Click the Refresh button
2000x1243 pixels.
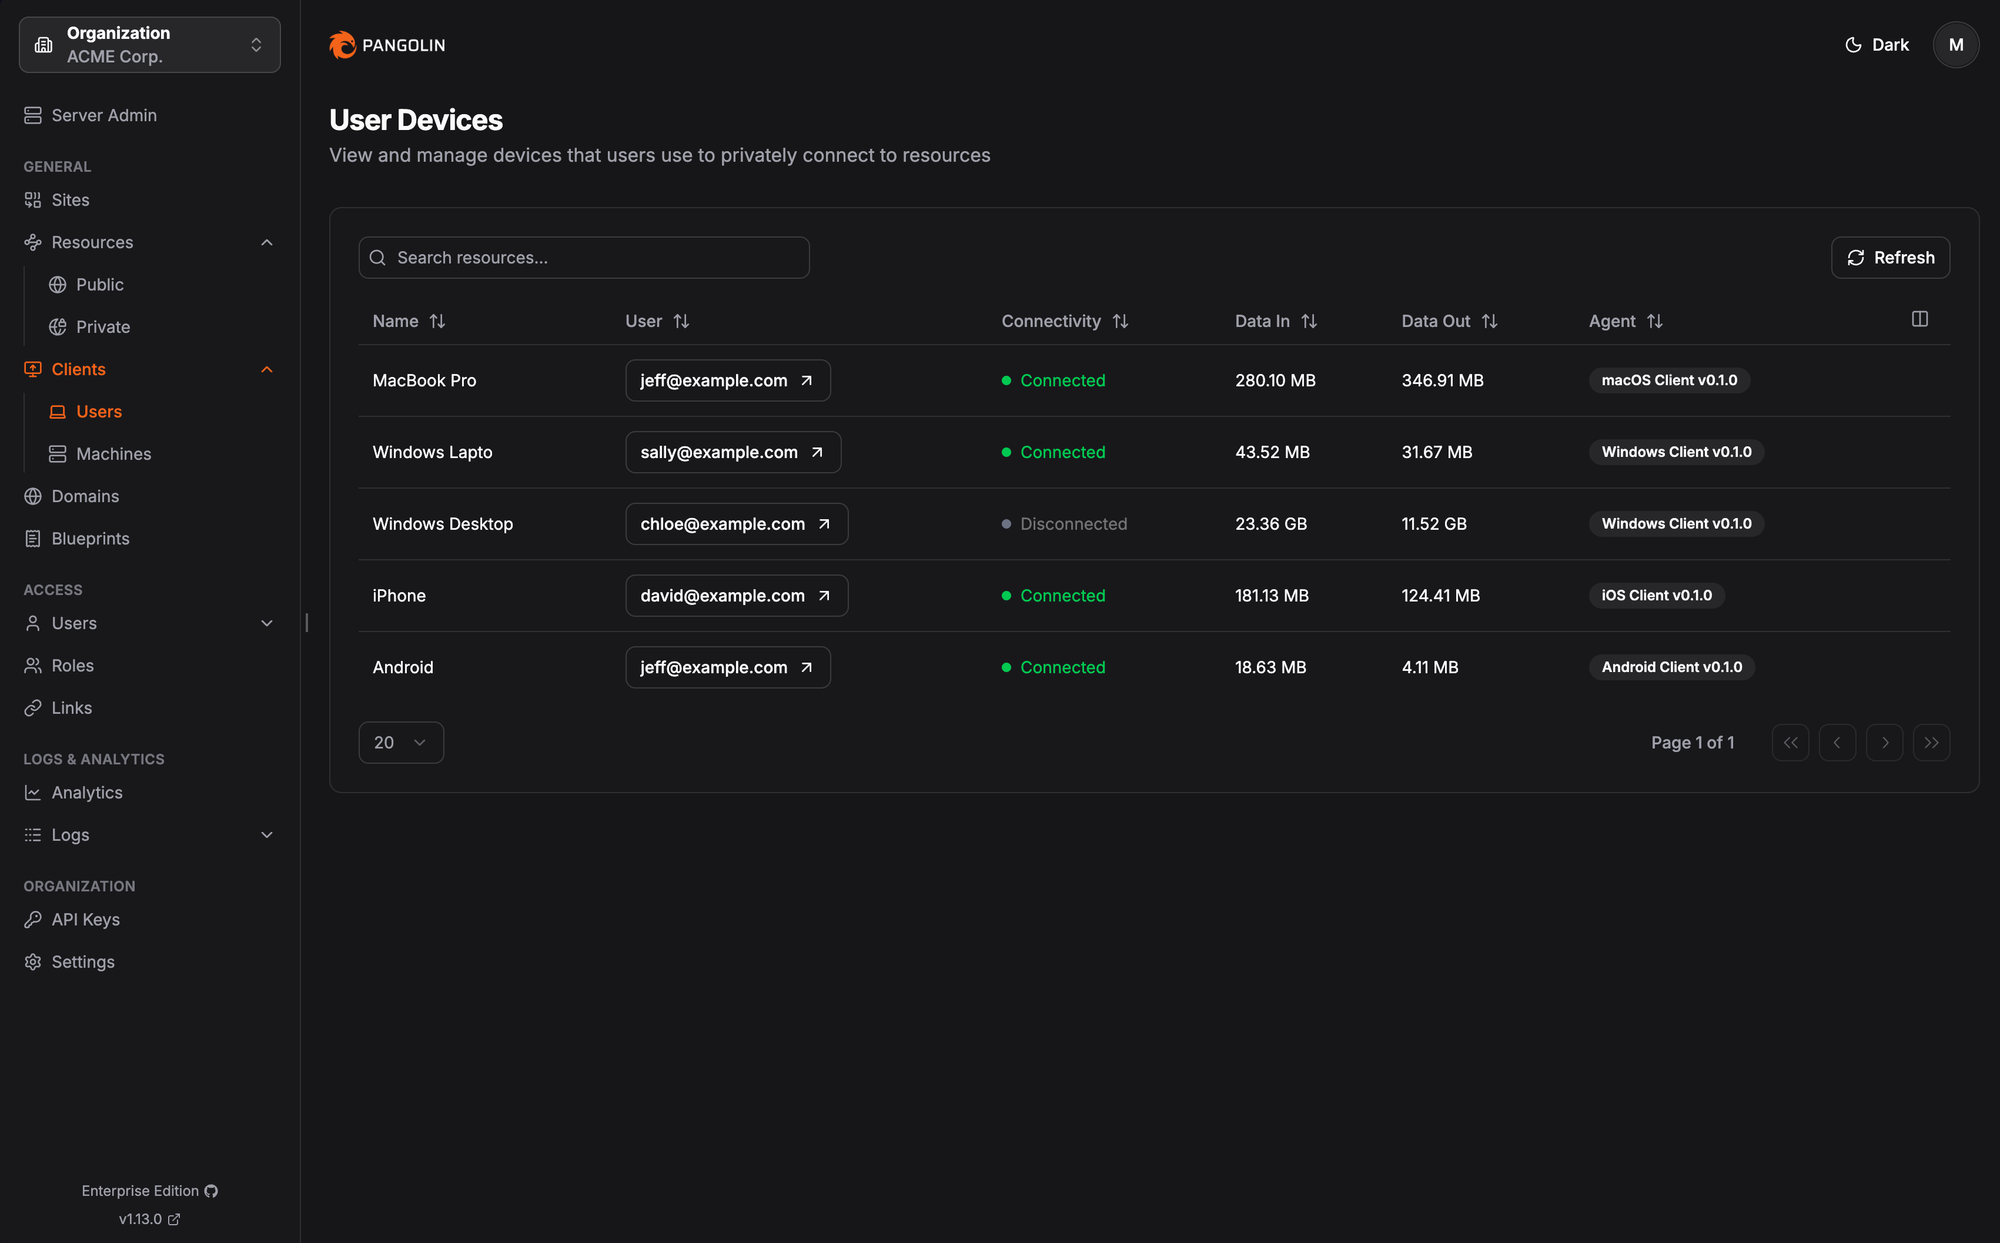[x=1890, y=257]
